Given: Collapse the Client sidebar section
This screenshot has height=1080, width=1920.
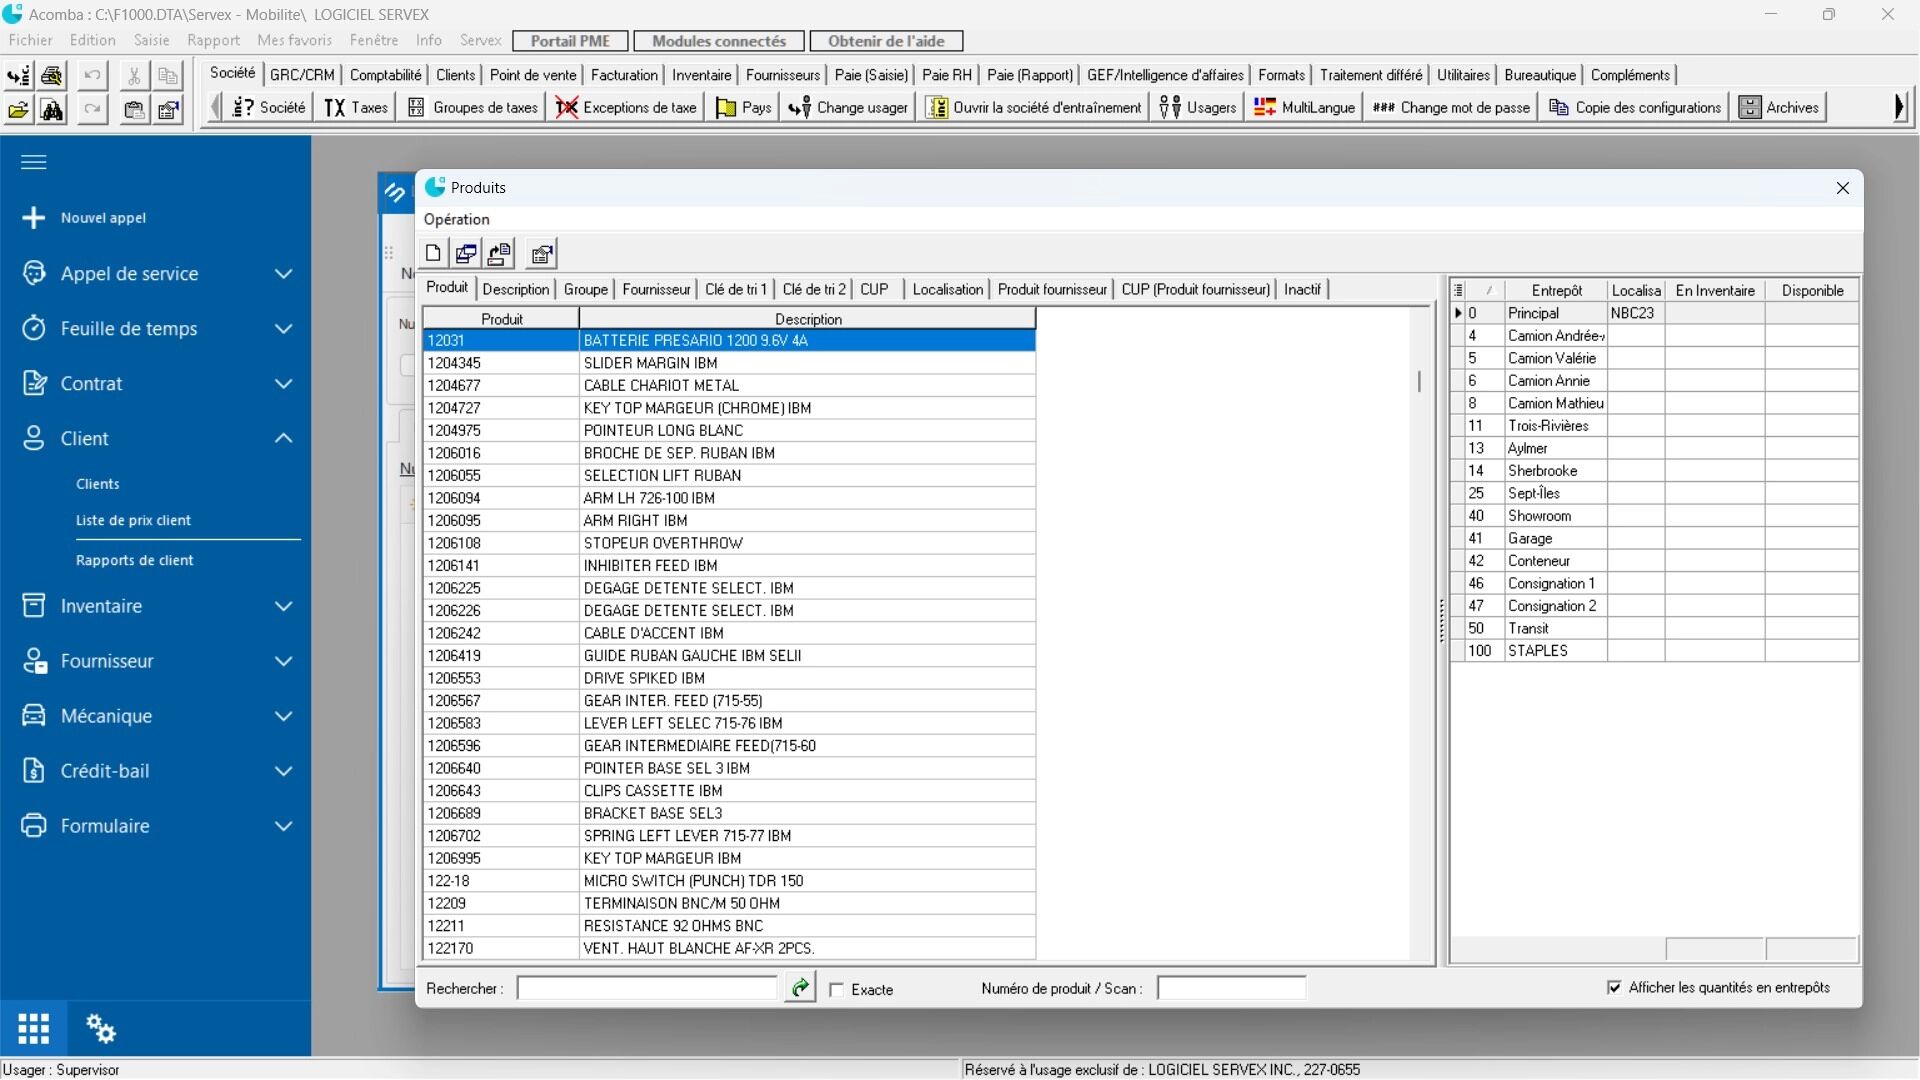Looking at the screenshot, I should pyautogui.click(x=284, y=438).
